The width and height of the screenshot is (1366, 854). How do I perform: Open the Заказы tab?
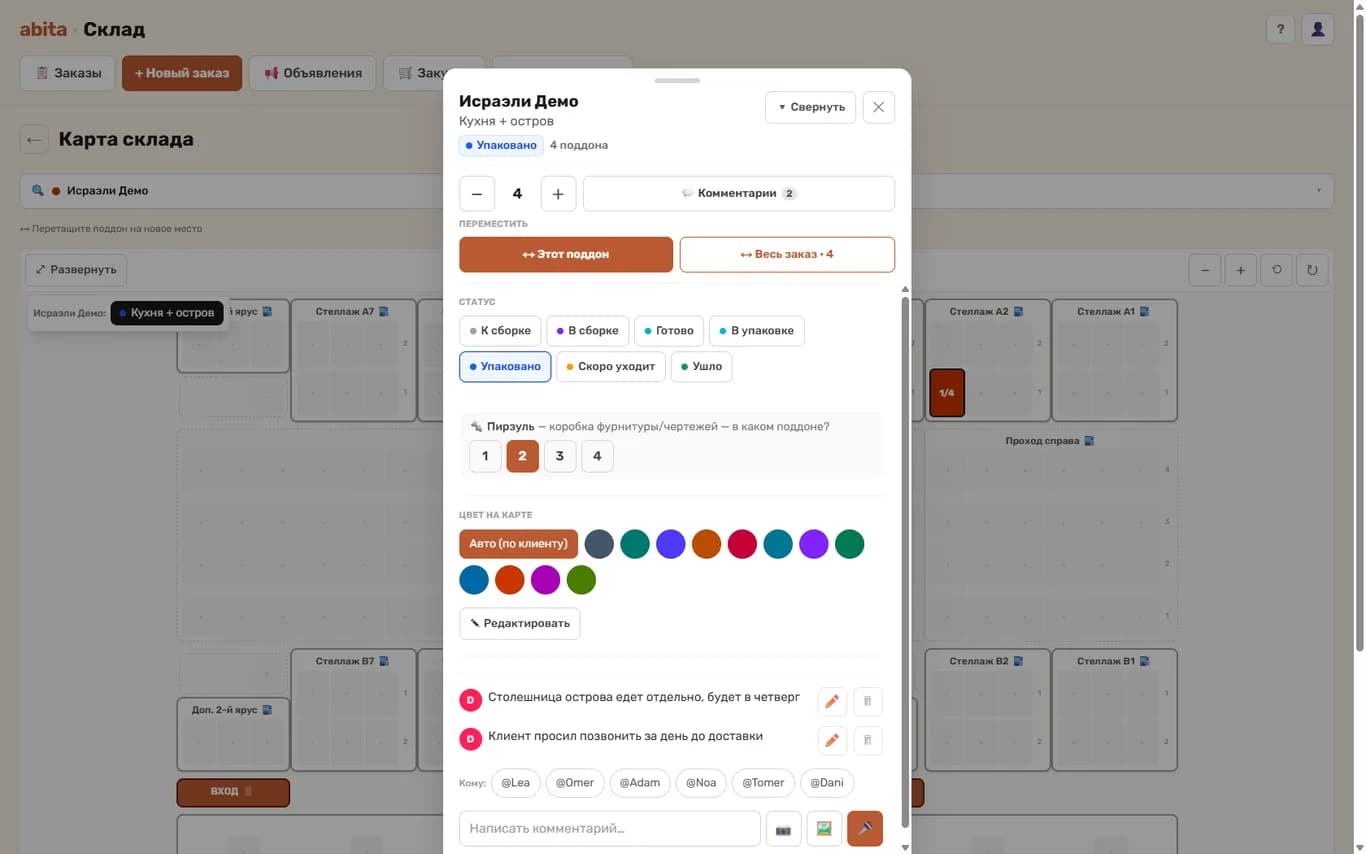pyautogui.click(x=68, y=73)
